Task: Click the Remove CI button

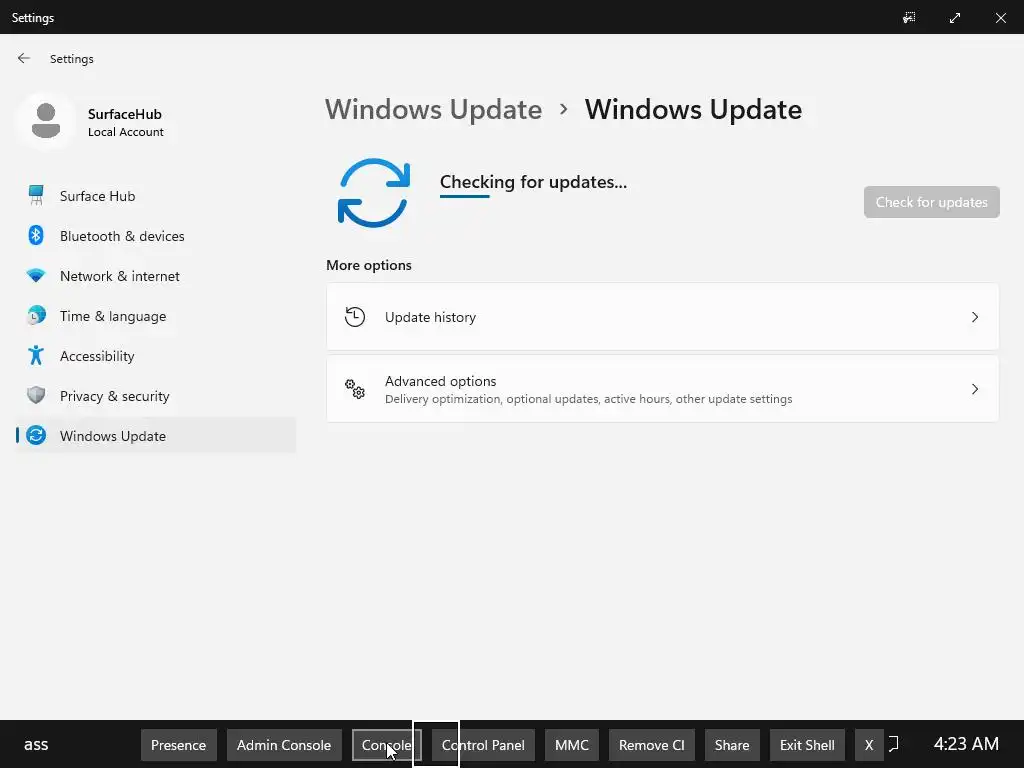Action: click(x=652, y=745)
